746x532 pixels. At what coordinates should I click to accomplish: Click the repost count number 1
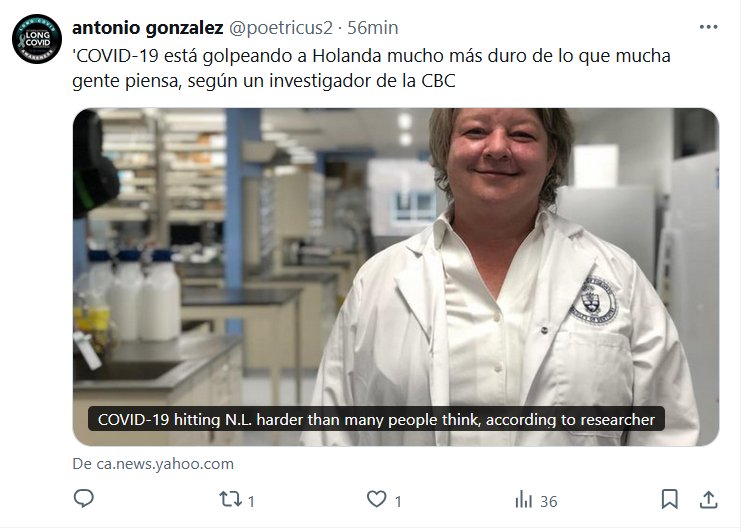tap(251, 502)
